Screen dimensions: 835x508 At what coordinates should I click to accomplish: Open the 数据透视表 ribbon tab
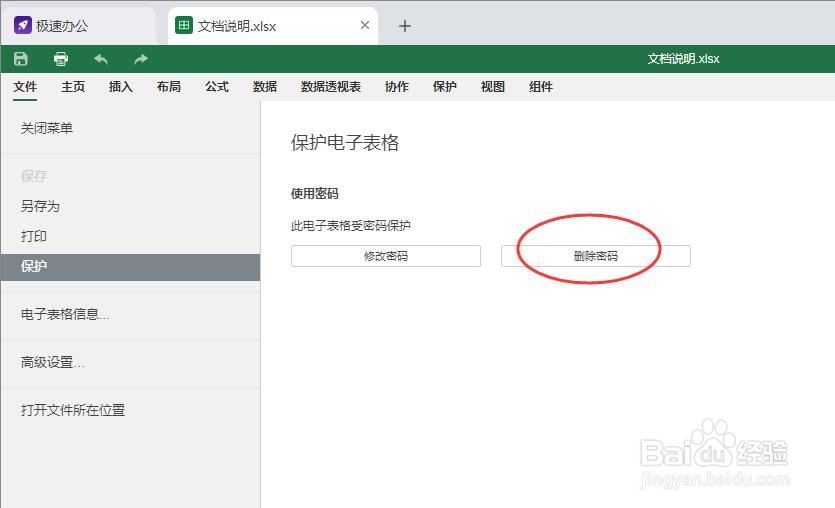331,86
